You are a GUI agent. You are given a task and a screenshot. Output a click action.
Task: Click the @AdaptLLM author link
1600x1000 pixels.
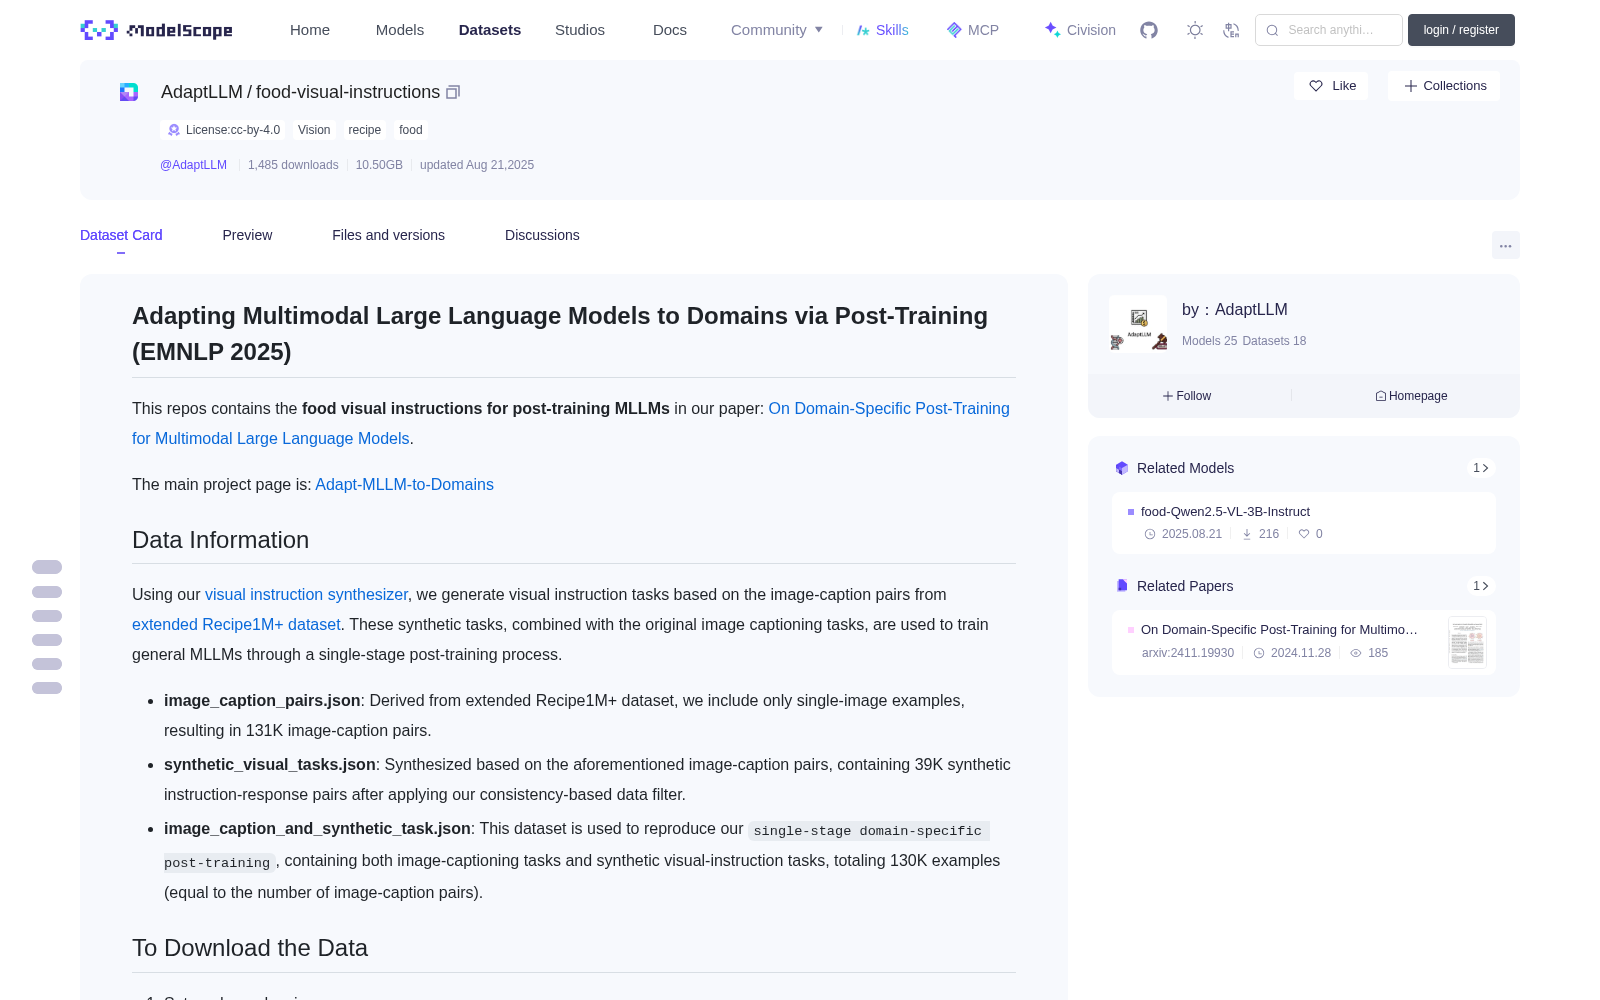[x=193, y=165]
